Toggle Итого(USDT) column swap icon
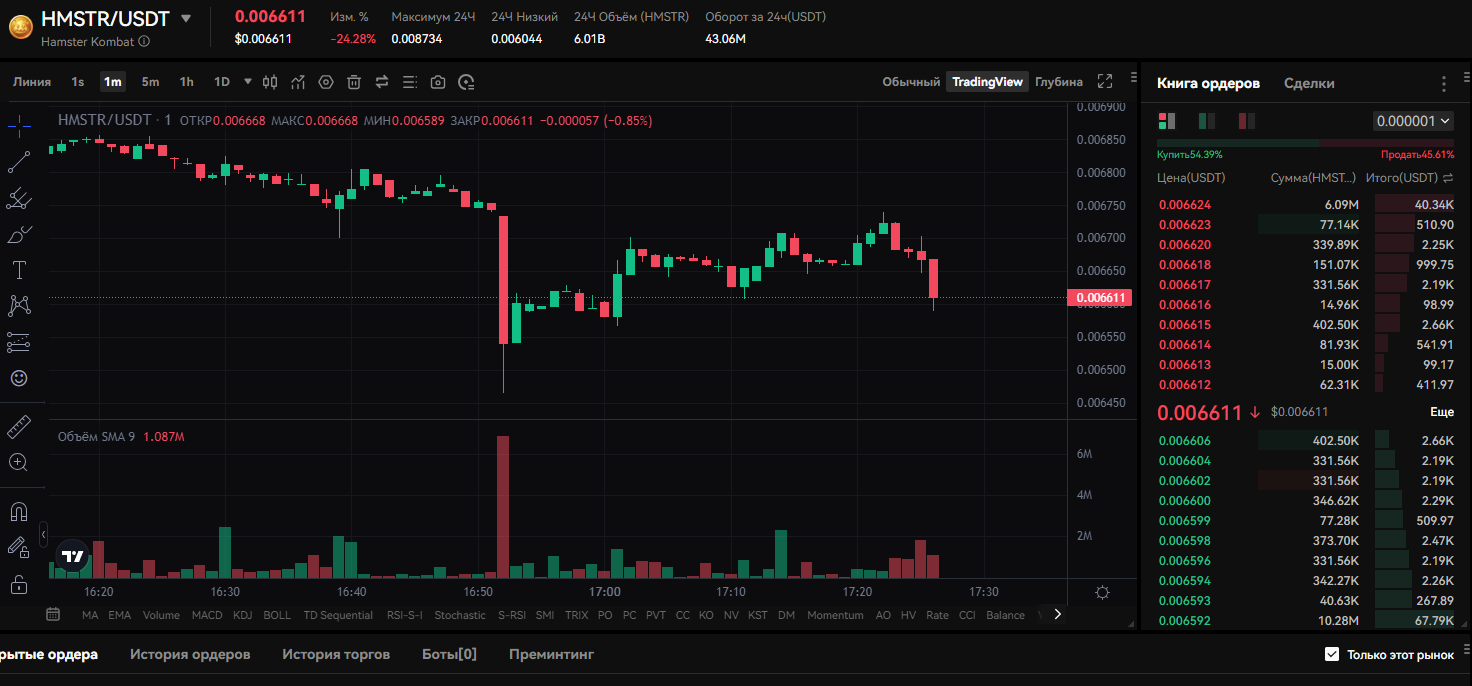The width and height of the screenshot is (1472, 686). [1448, 178]
